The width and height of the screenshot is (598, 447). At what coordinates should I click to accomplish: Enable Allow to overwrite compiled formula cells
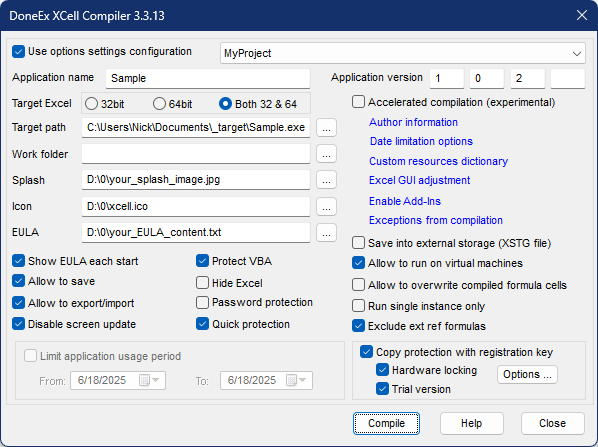pyautogui.click(x=358, y=285)
